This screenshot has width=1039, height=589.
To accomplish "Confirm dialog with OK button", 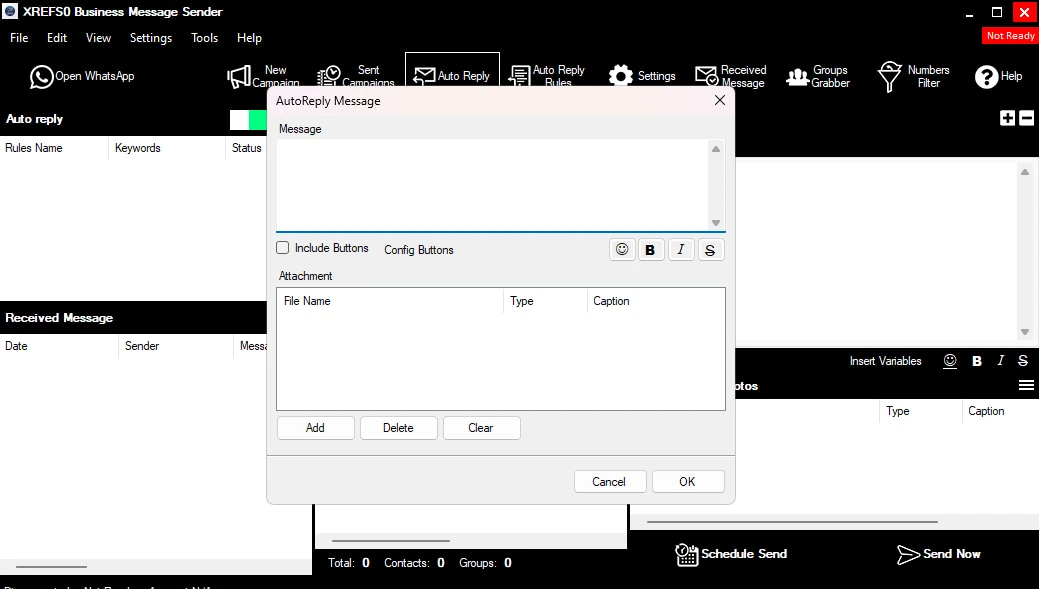I will 687,482.
